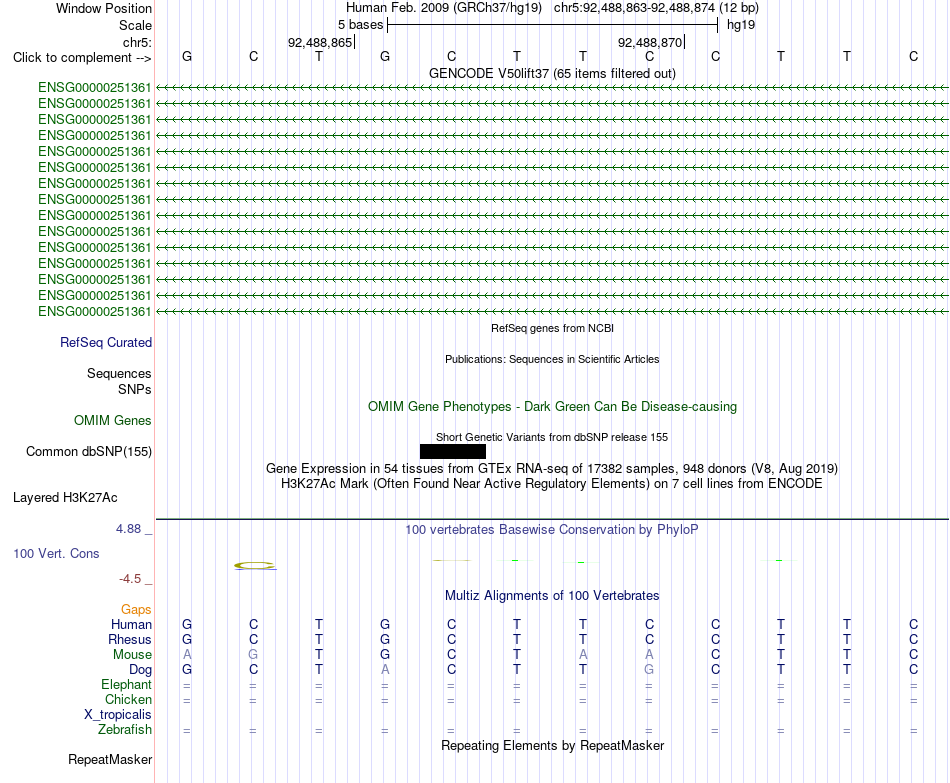
Task: Select the Human species label
Action: pyautogui.click(x=131, y=625)
